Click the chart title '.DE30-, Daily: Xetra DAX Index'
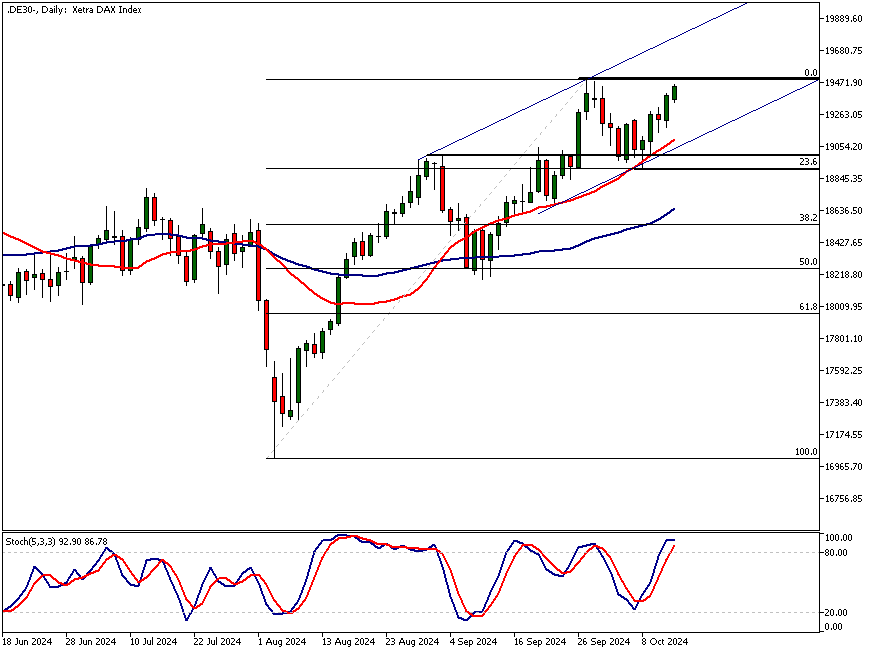The image size is (877, 653). pyautogui.click(x=74, y=10)
